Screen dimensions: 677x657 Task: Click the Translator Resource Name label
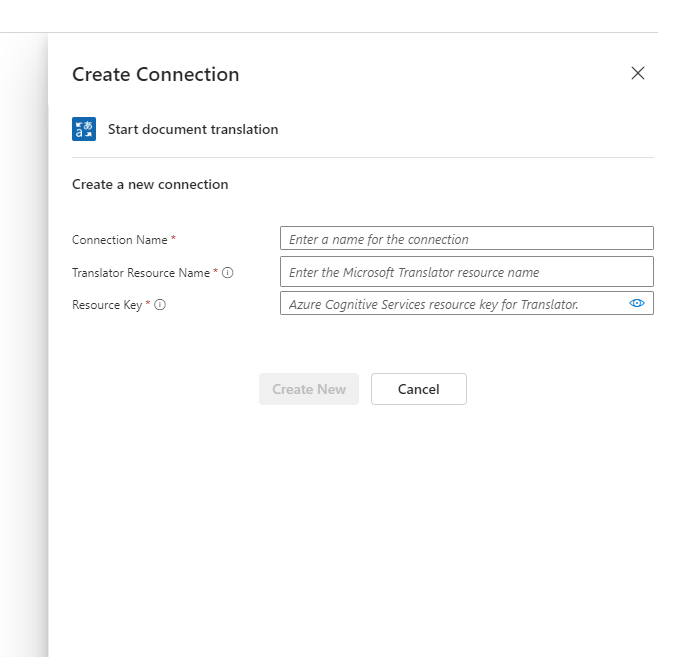coord(141,273)
